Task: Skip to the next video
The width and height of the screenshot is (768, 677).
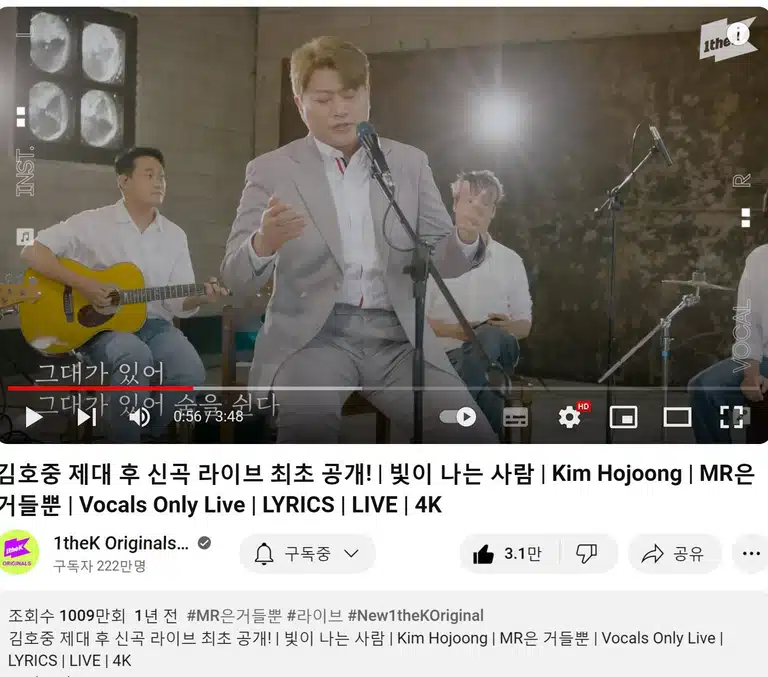Action: (x=87, y=417)
